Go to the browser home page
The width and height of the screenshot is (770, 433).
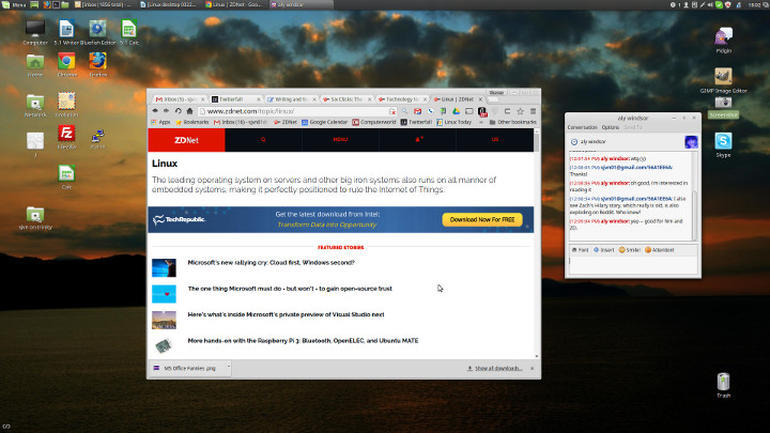[x=190, y=111]
